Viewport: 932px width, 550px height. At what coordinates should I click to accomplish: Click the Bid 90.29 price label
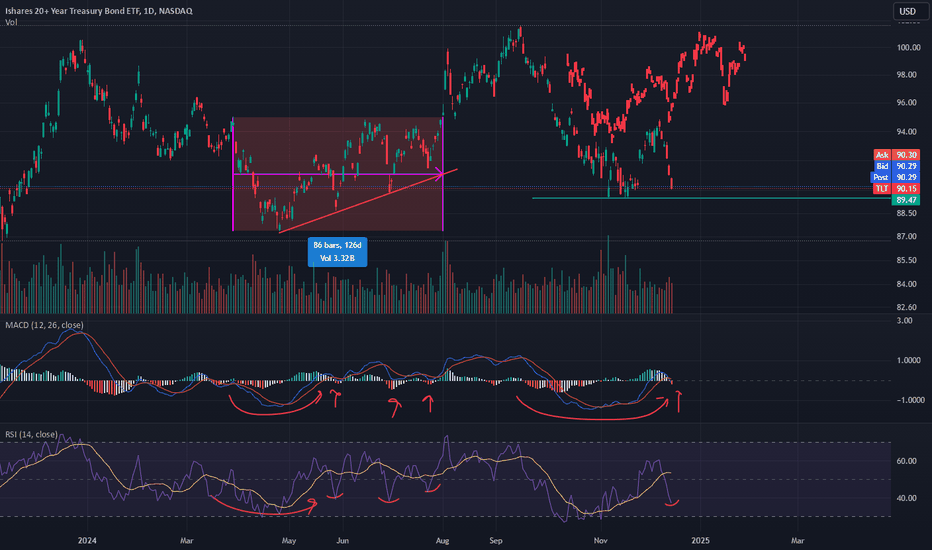point(896,166)
